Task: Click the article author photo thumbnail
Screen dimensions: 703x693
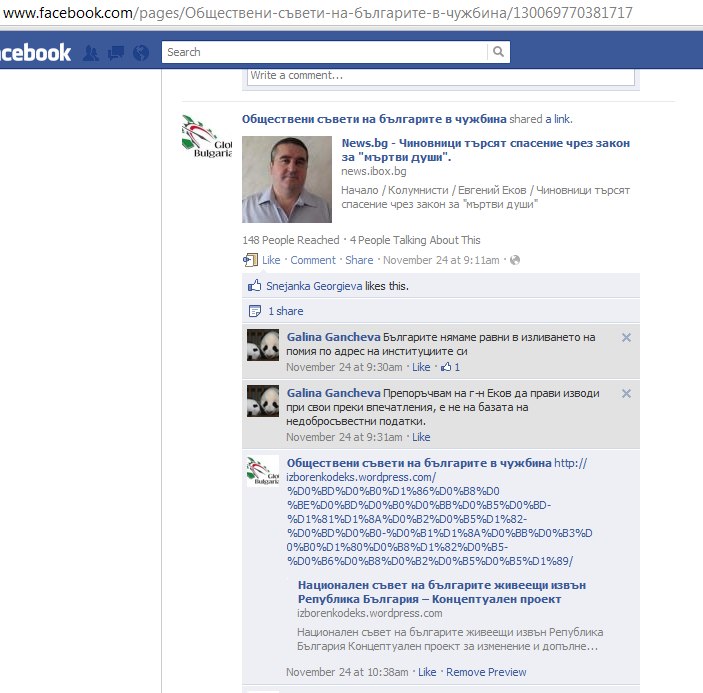Action: point(287,179)
